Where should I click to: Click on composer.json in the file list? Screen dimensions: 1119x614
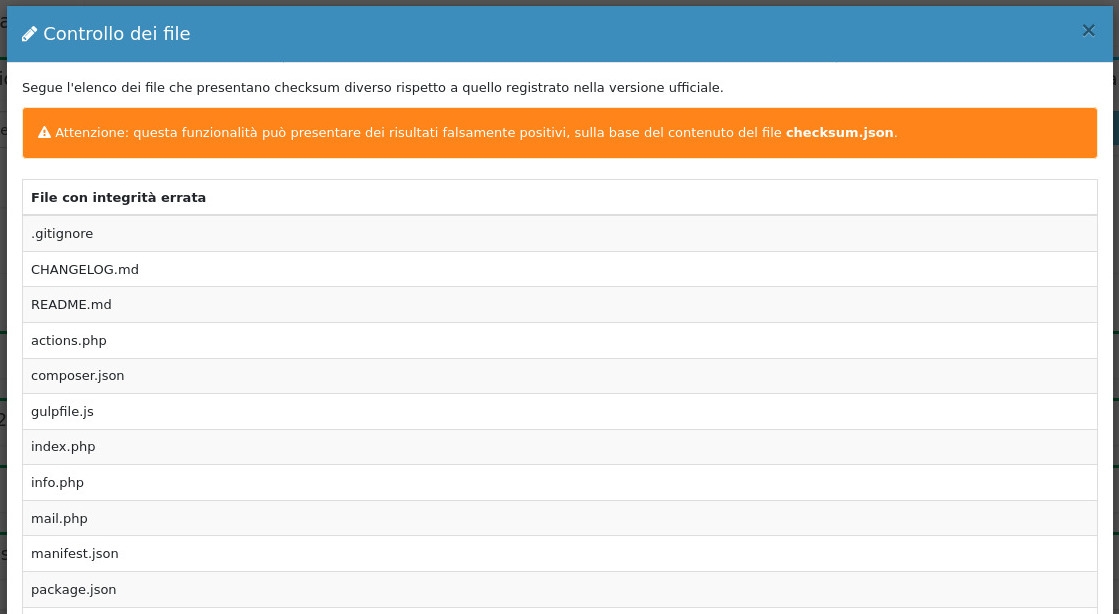point(78,376)
